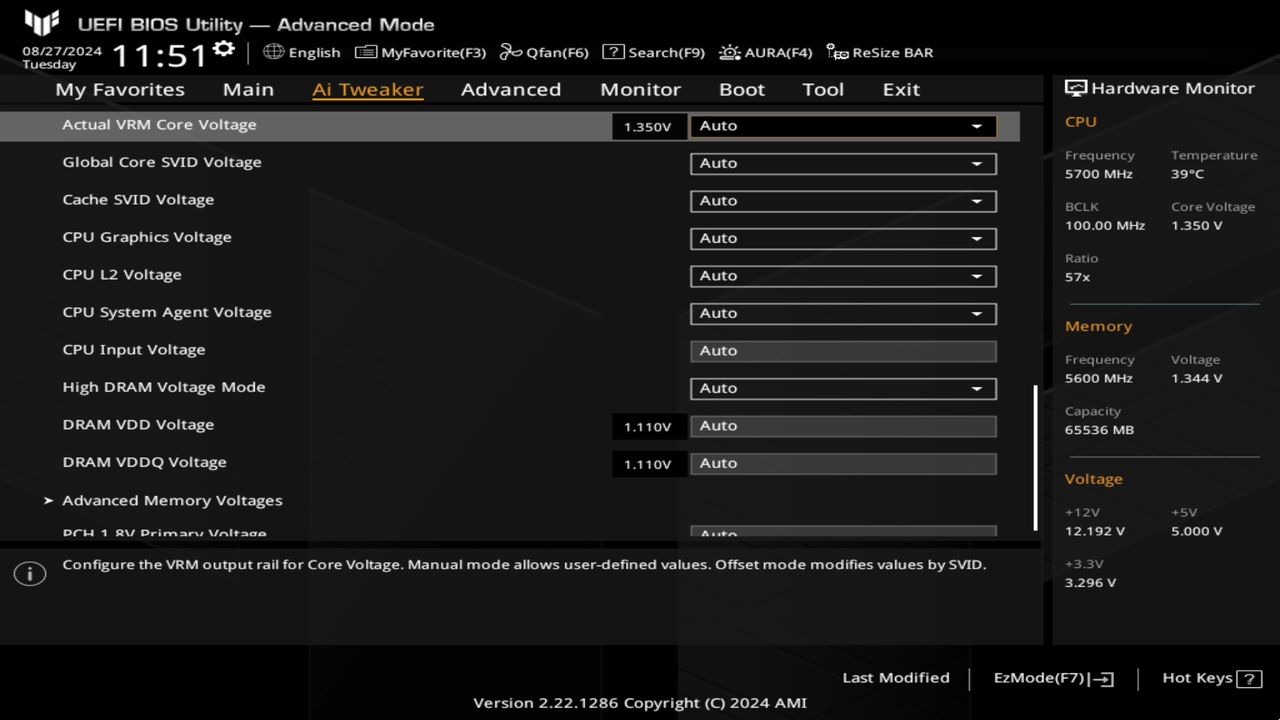
Task: Open the Monitor tab
Action: tap(640, 89)
